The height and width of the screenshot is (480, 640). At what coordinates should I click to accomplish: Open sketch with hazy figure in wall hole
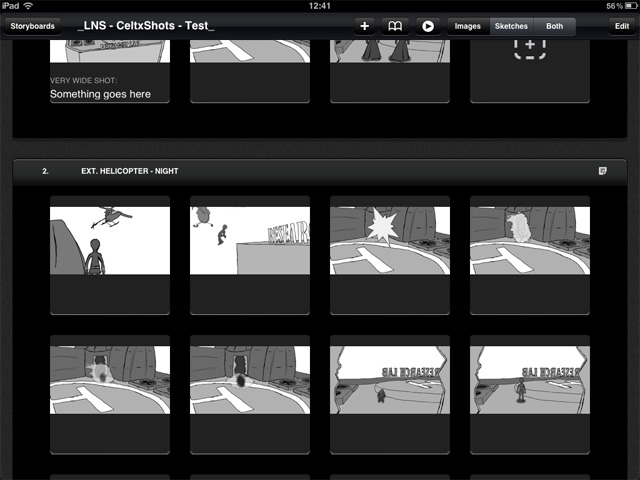click(110, 380)
